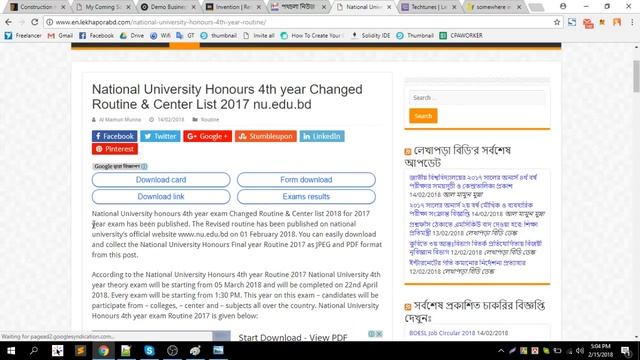Share article on Stumbleupon
640x360 pixels.
pyautogui.click(x=265, y=136)
